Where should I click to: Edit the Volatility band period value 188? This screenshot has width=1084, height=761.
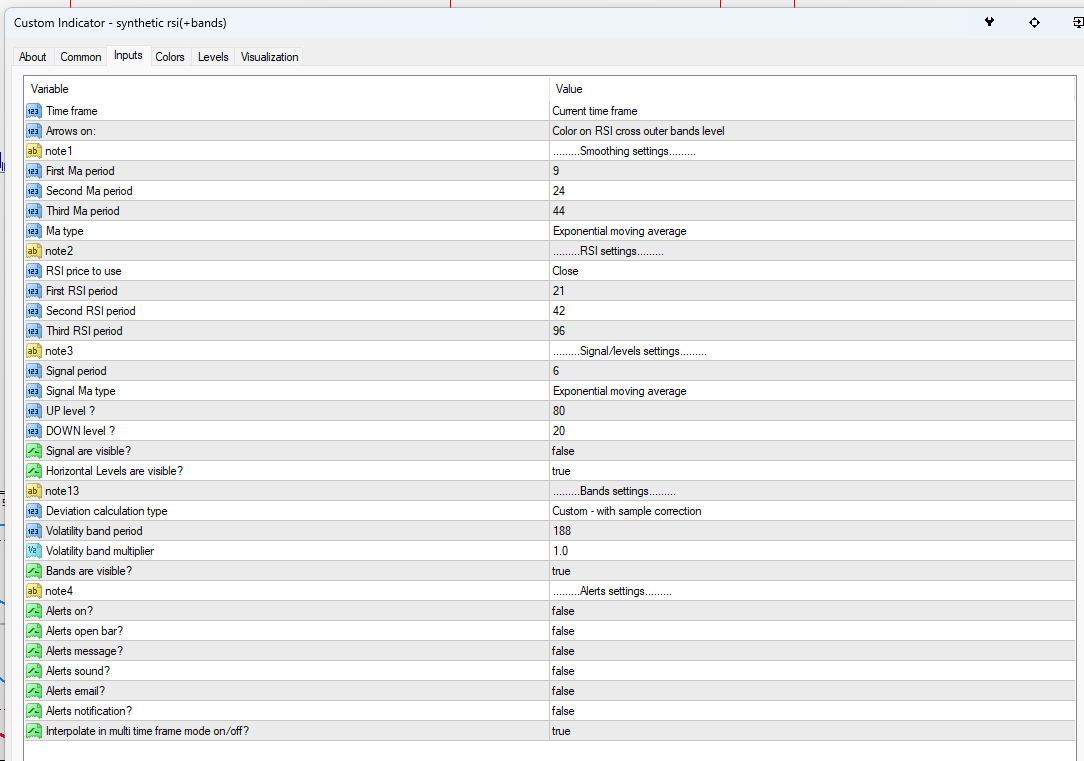pyautogui.click(x=563, y=531)
